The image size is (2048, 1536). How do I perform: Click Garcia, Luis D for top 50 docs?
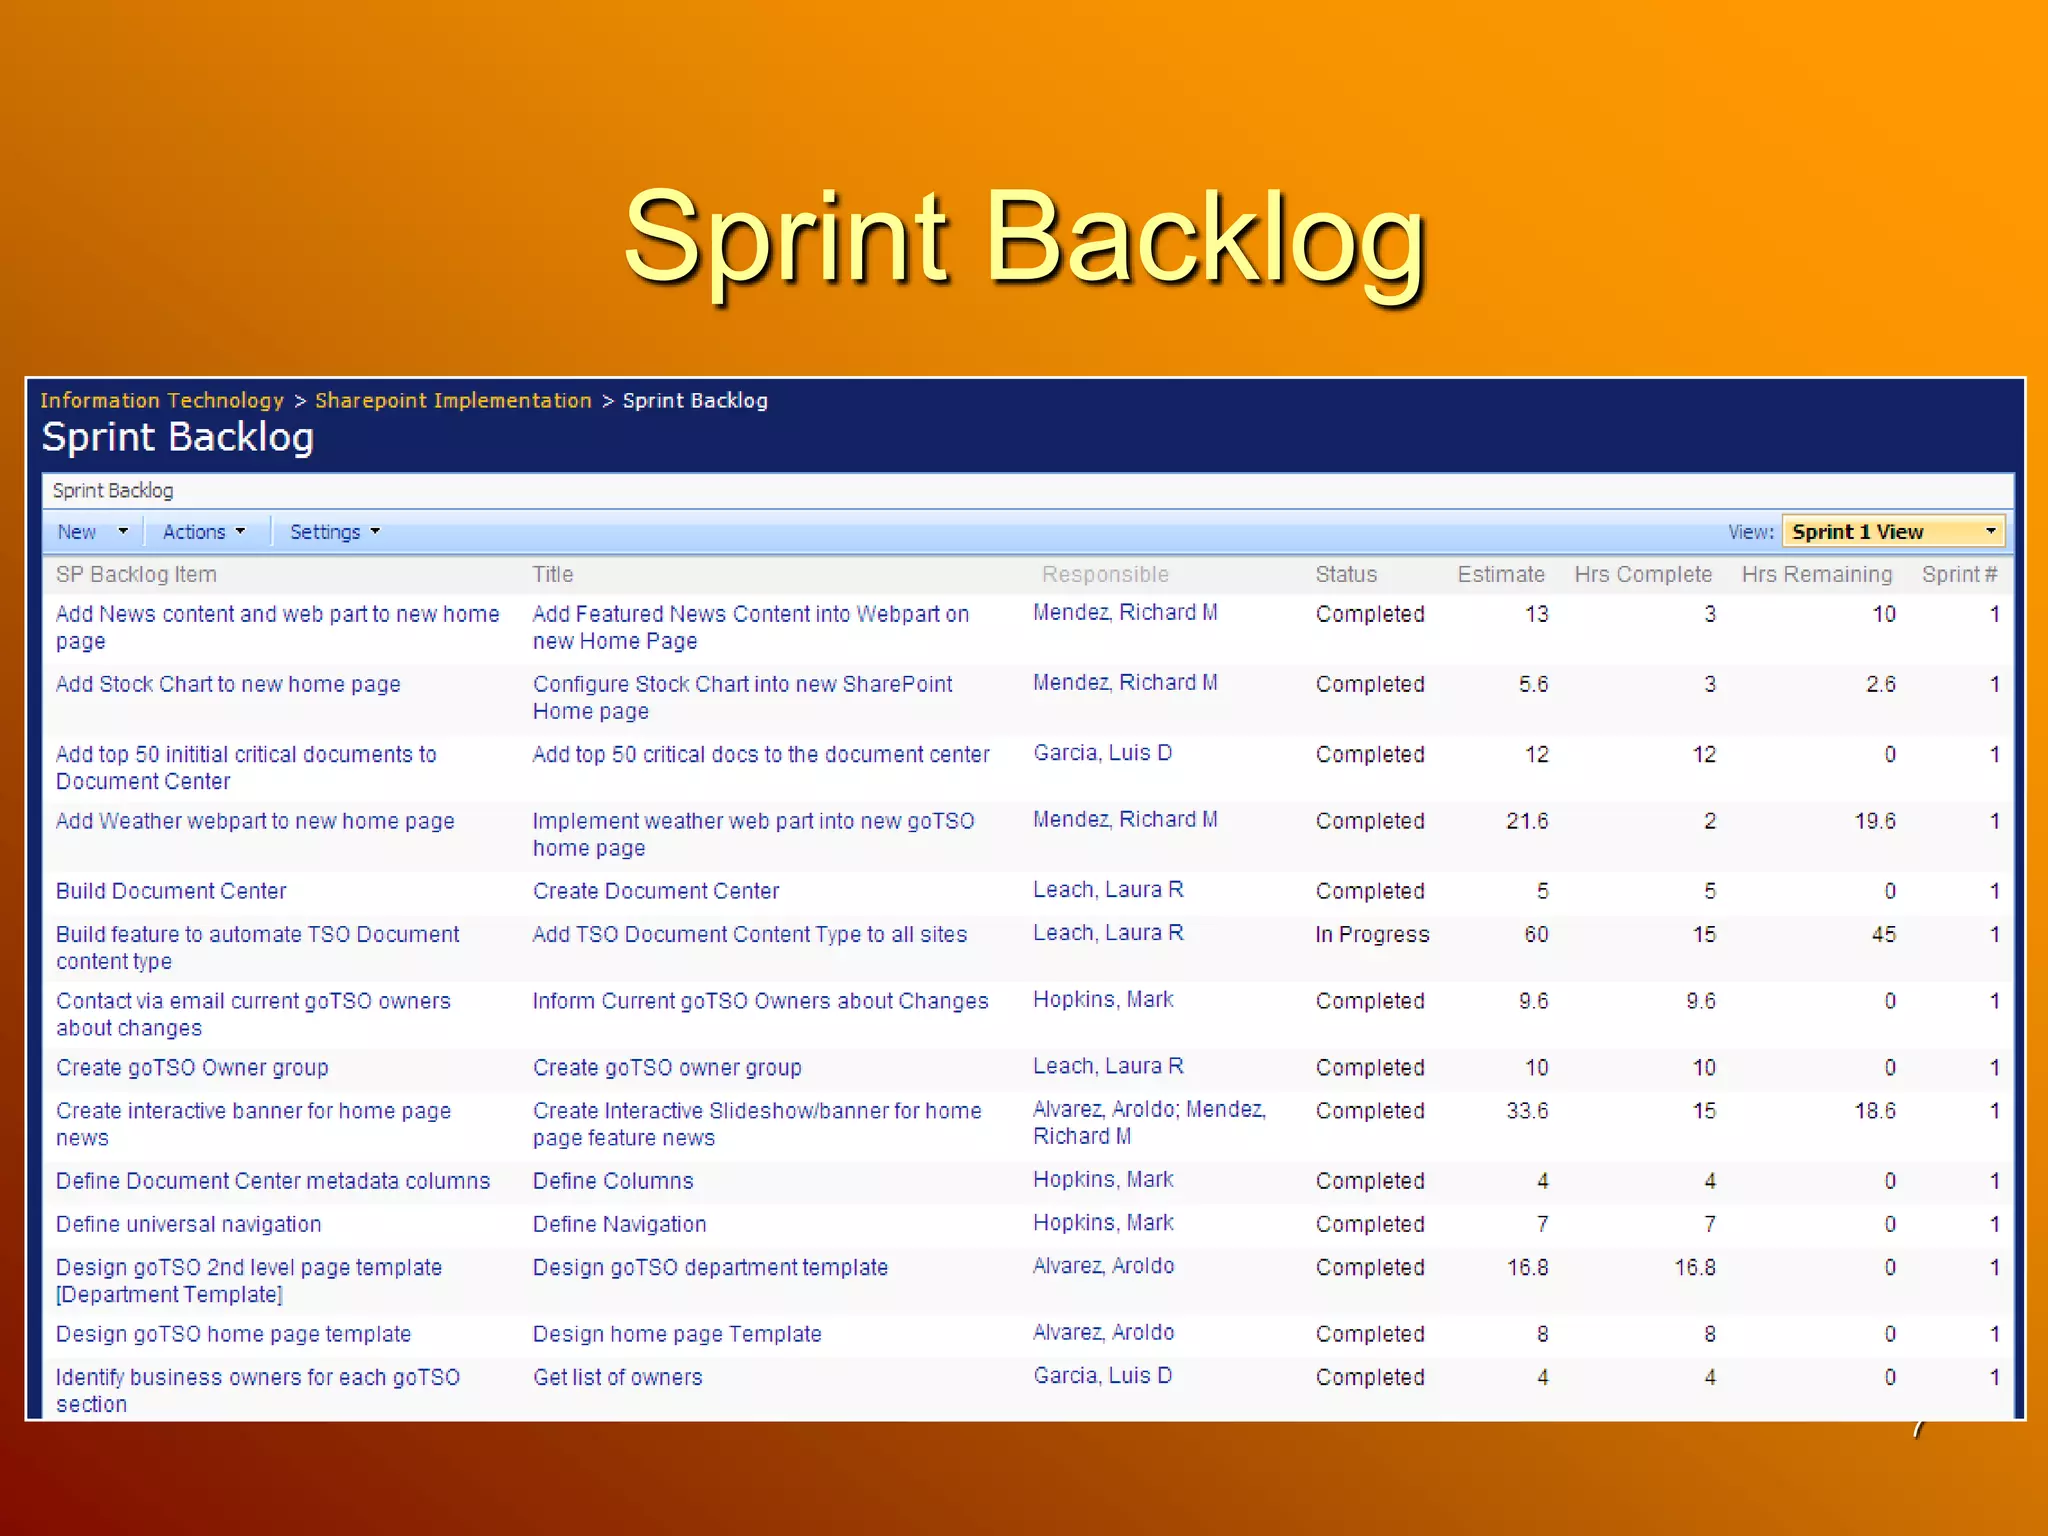point(1102,753)
